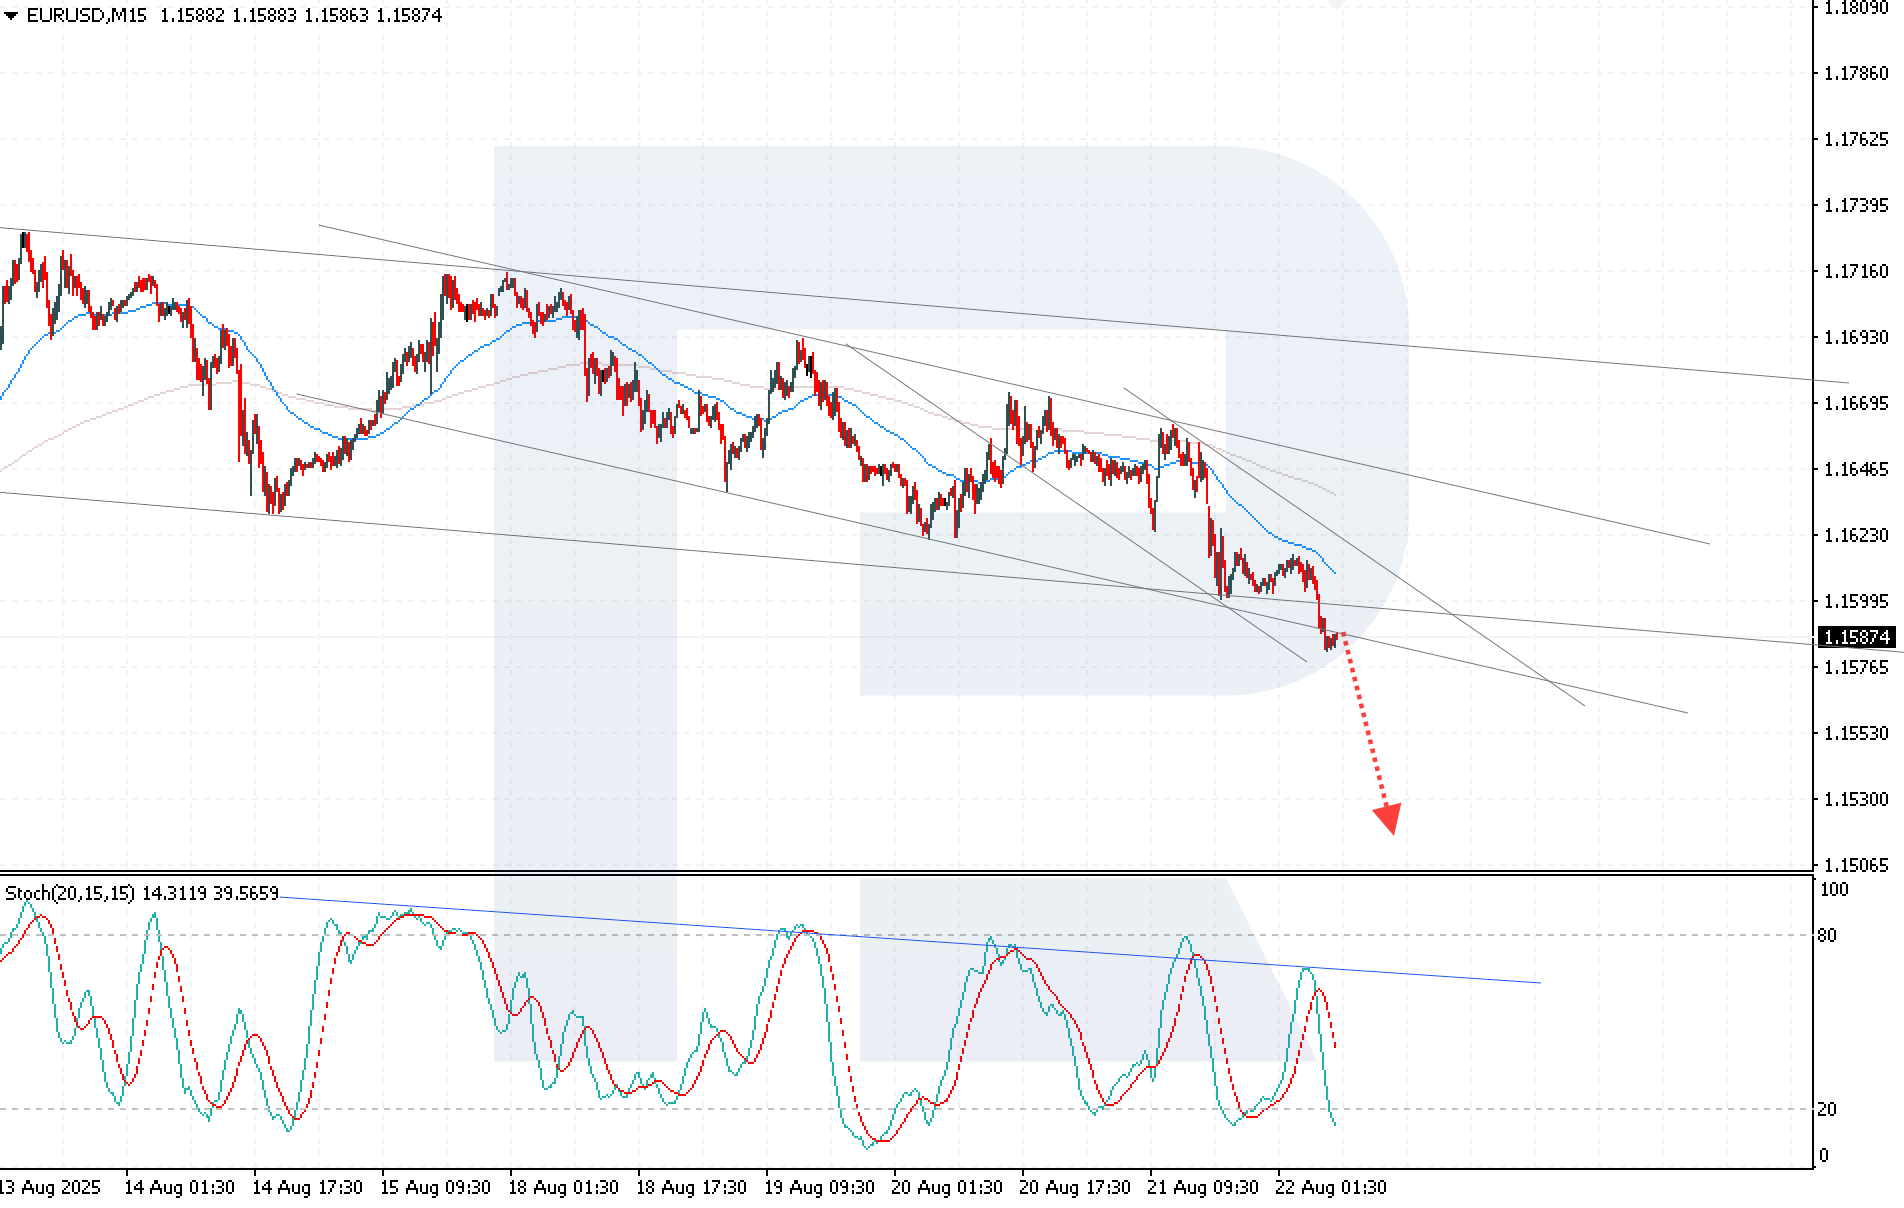
Task: Click the stochastic level 80 label
Action: pos(1827,936)
